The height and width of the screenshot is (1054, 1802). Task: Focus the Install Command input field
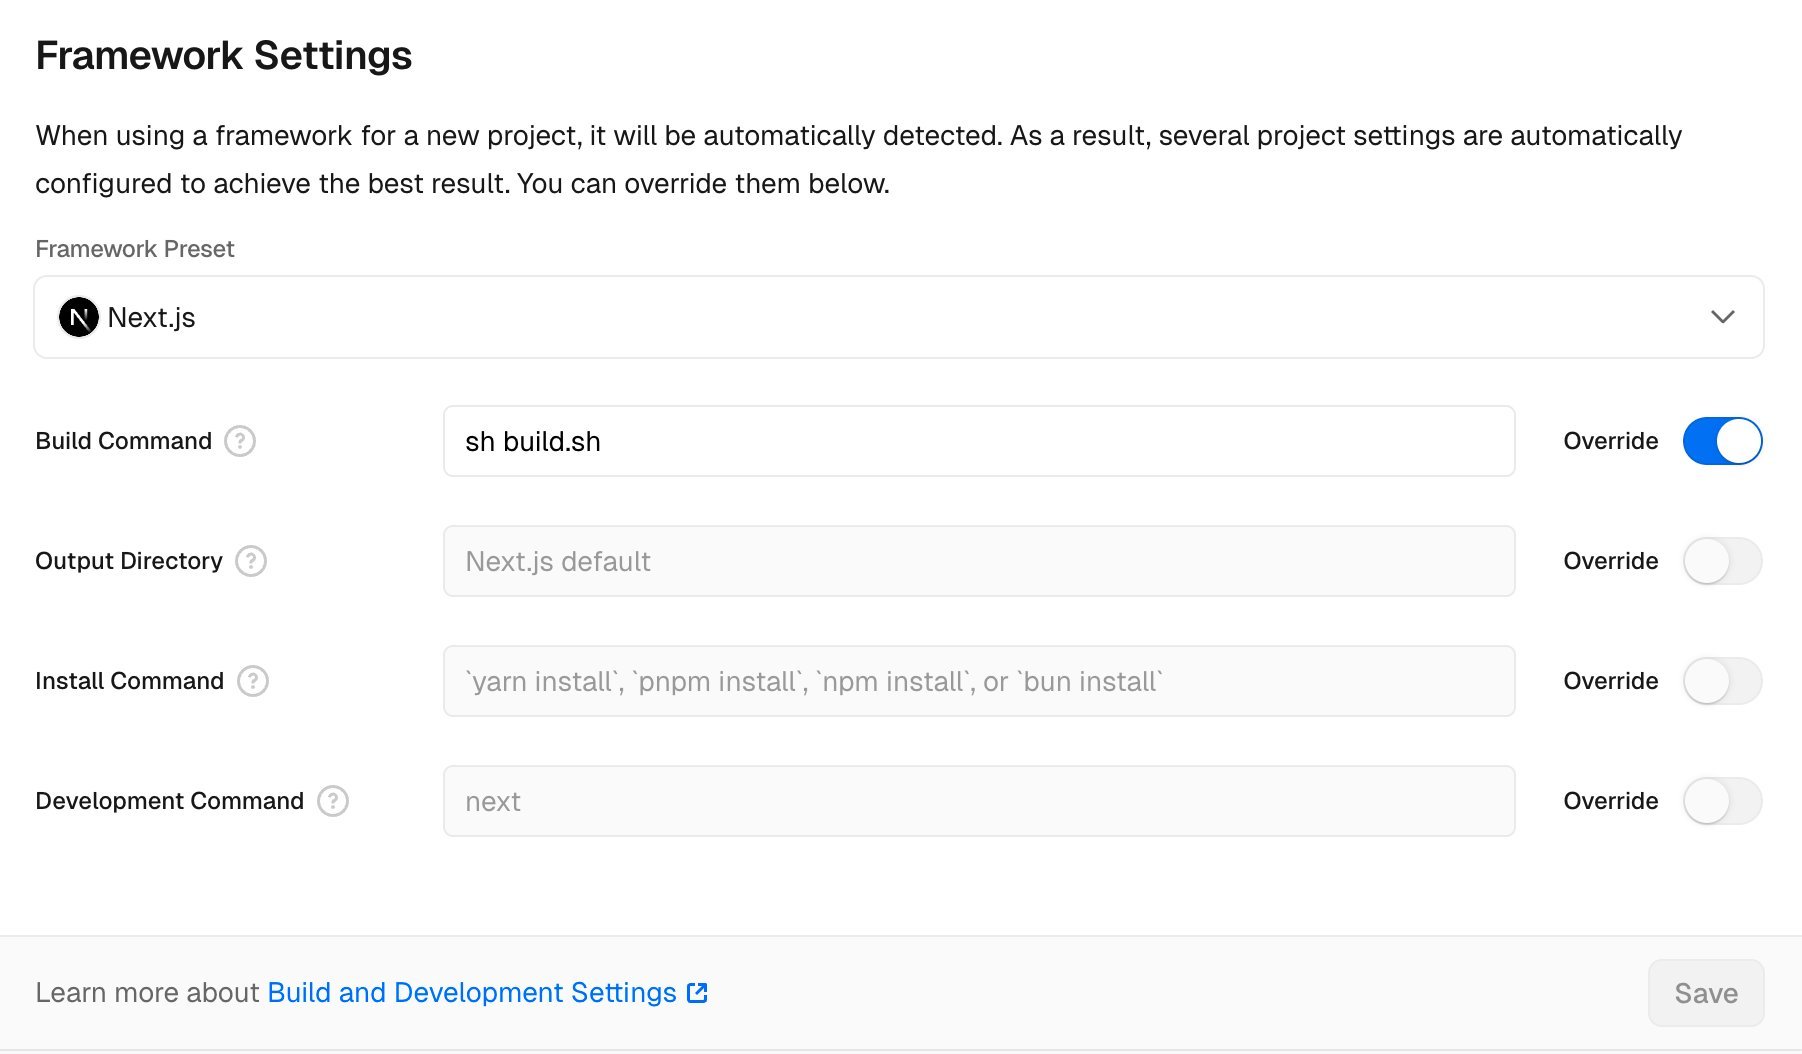[978, 681]
